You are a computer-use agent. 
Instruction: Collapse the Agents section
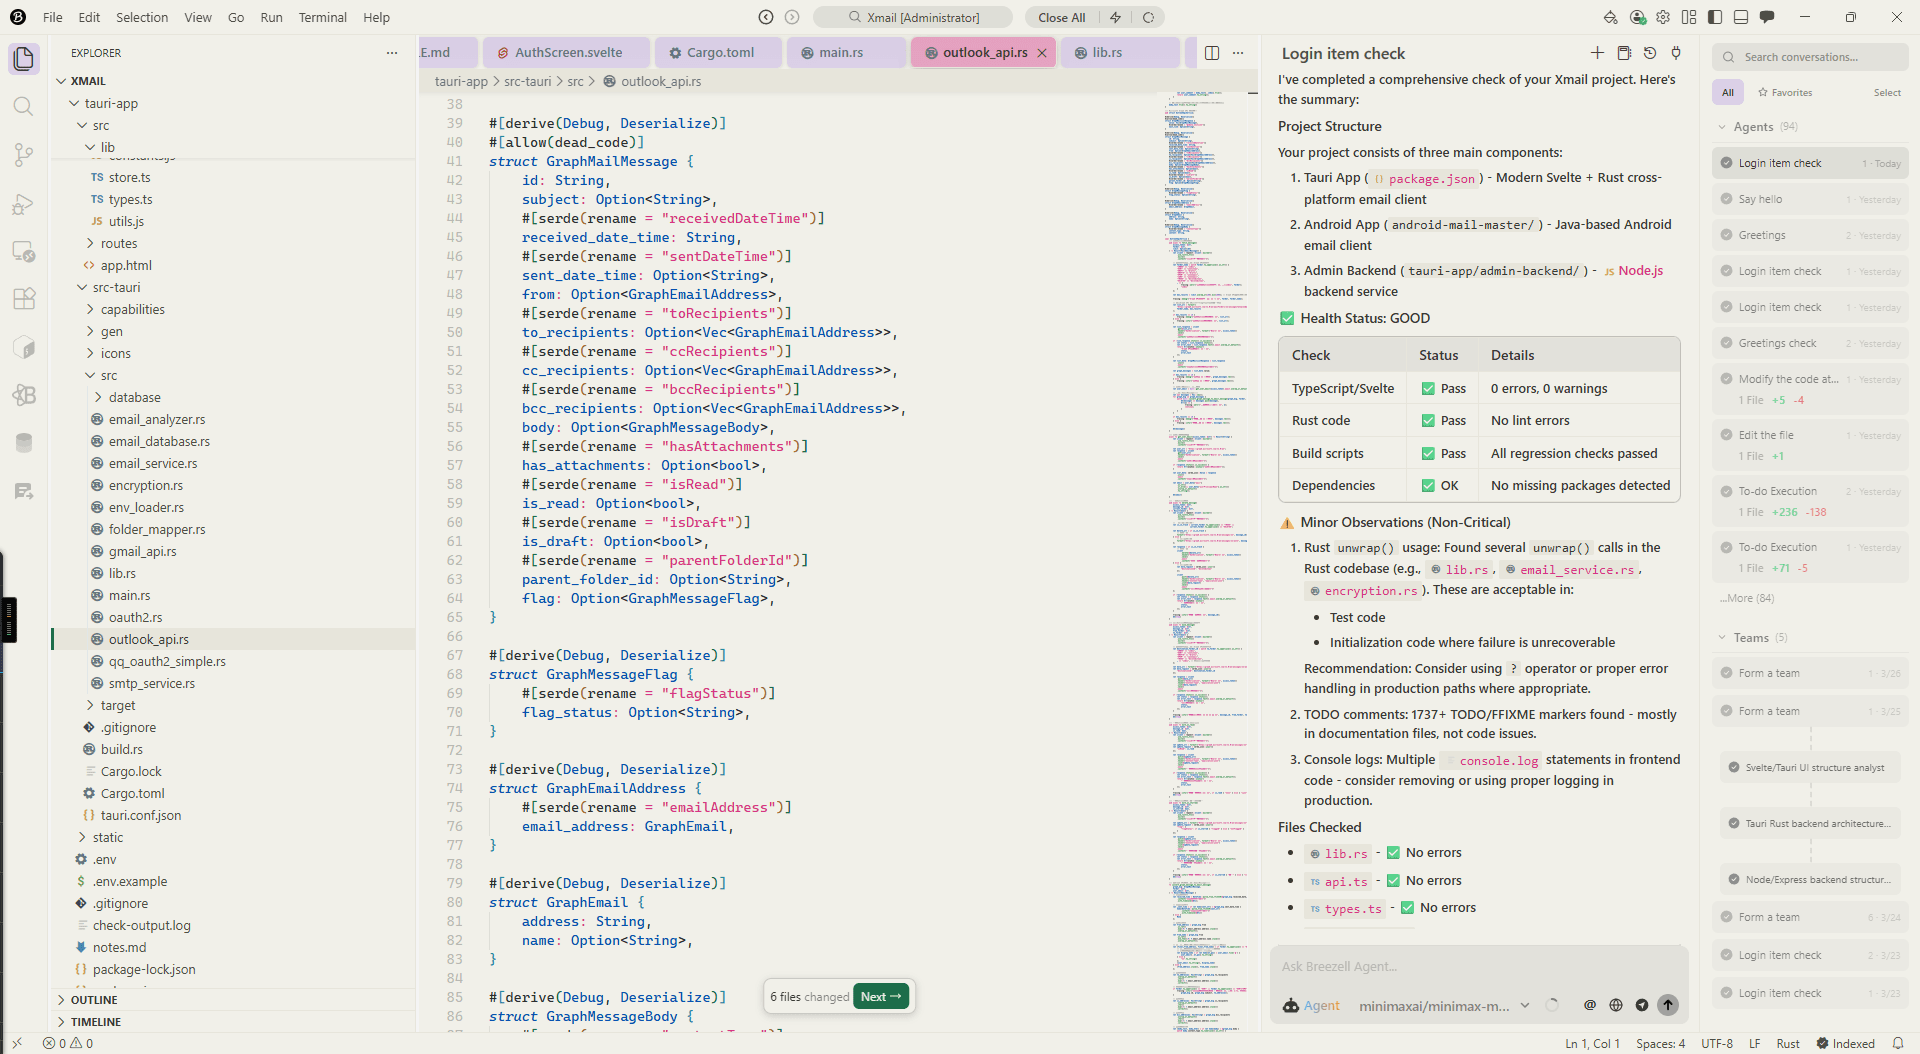coord(1755,127)
